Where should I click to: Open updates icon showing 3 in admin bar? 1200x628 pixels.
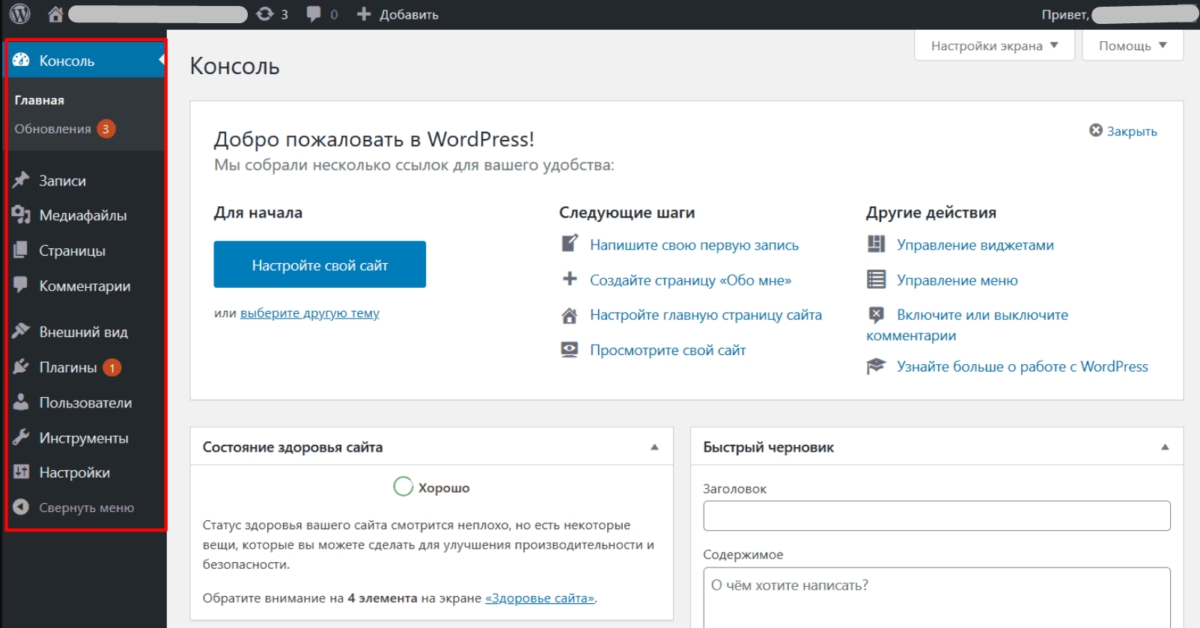265,14
